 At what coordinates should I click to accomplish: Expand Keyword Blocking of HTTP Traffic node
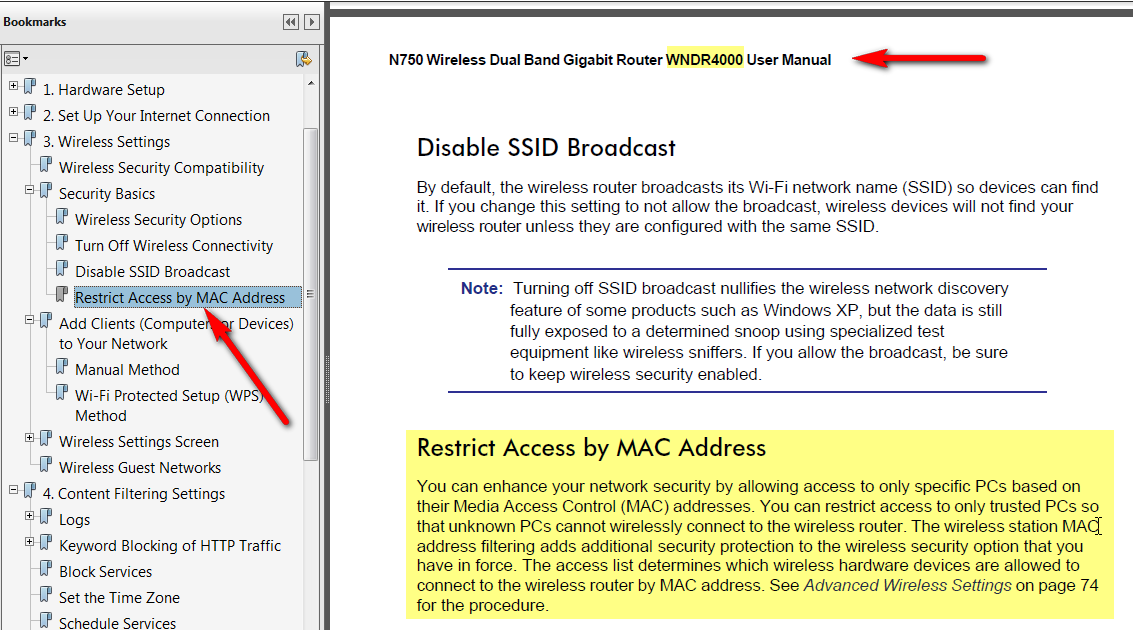30,541
